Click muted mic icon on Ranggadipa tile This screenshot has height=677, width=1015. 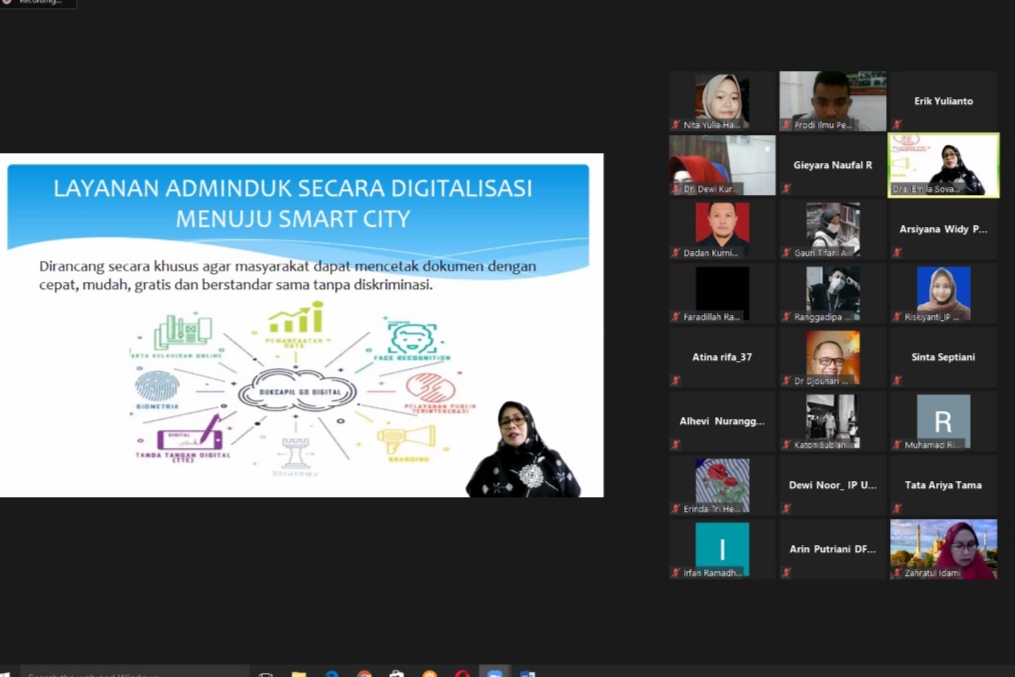pyautogui.click(x=786, y=316)
